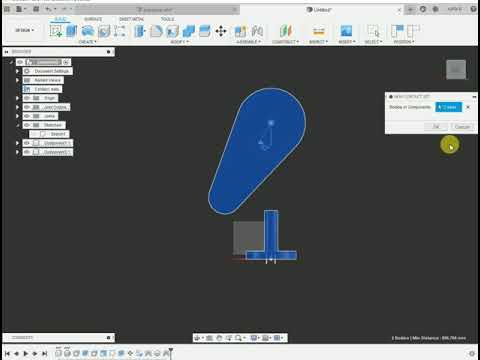Click the Save icon

(36, 9)
